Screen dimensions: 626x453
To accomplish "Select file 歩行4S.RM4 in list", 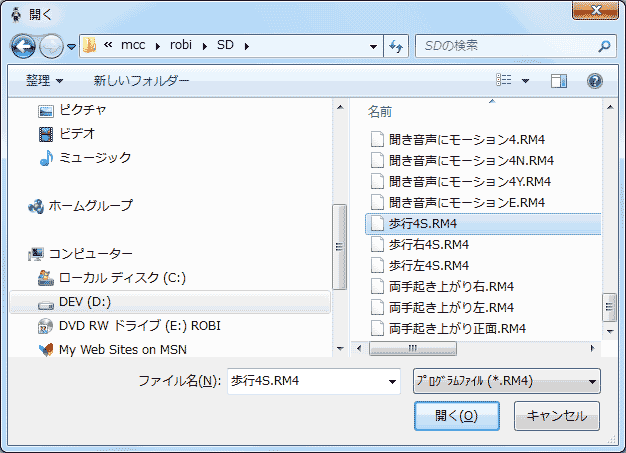I will [x=483, y=224].
